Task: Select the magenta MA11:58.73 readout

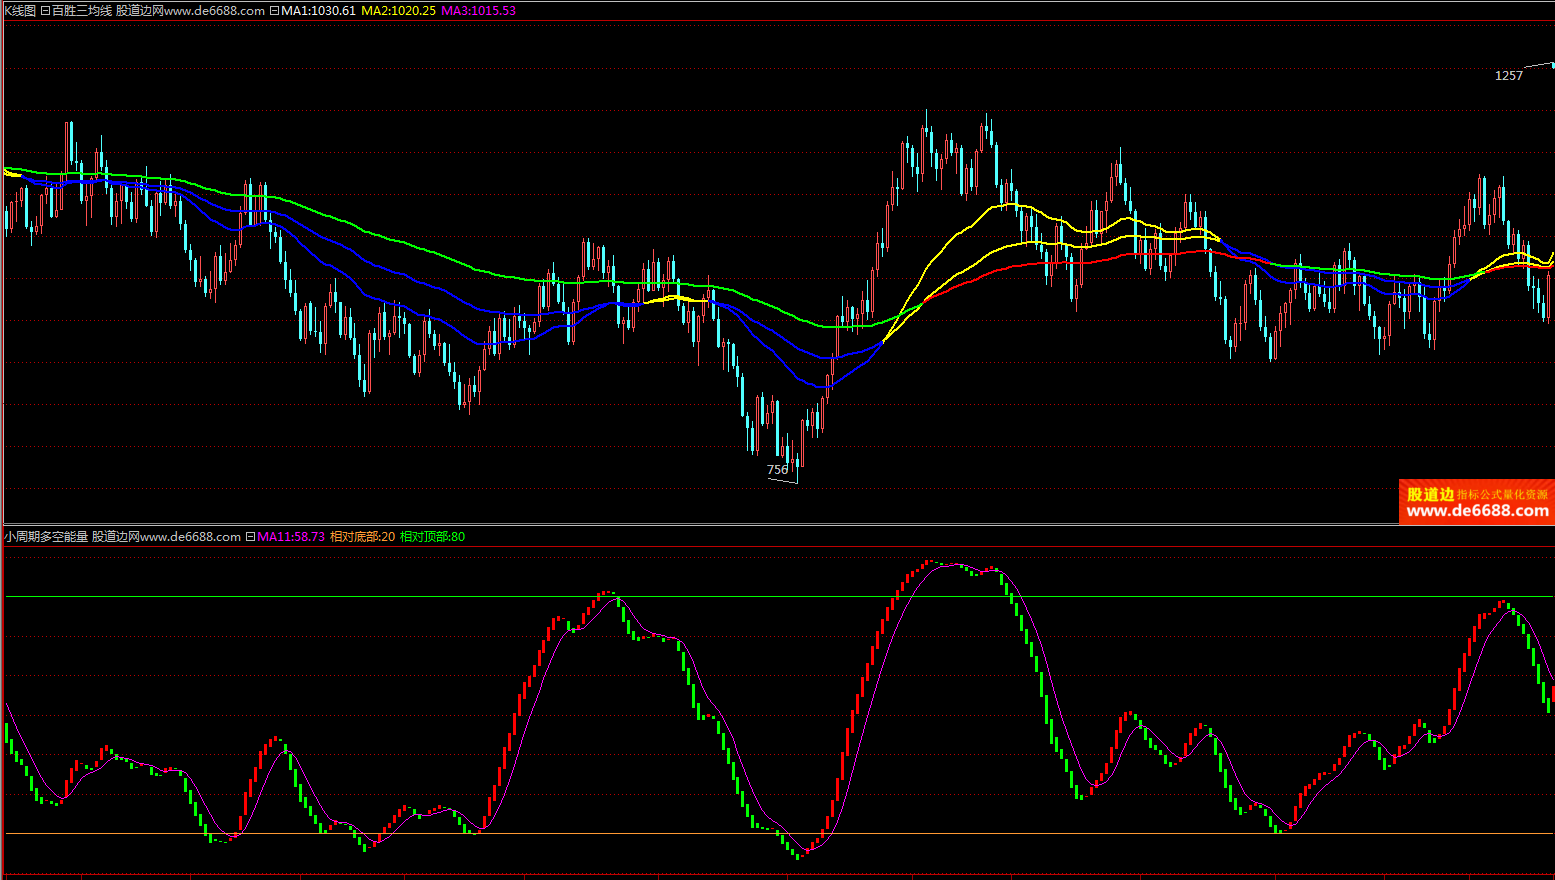Action: click(x=291, y=537)
